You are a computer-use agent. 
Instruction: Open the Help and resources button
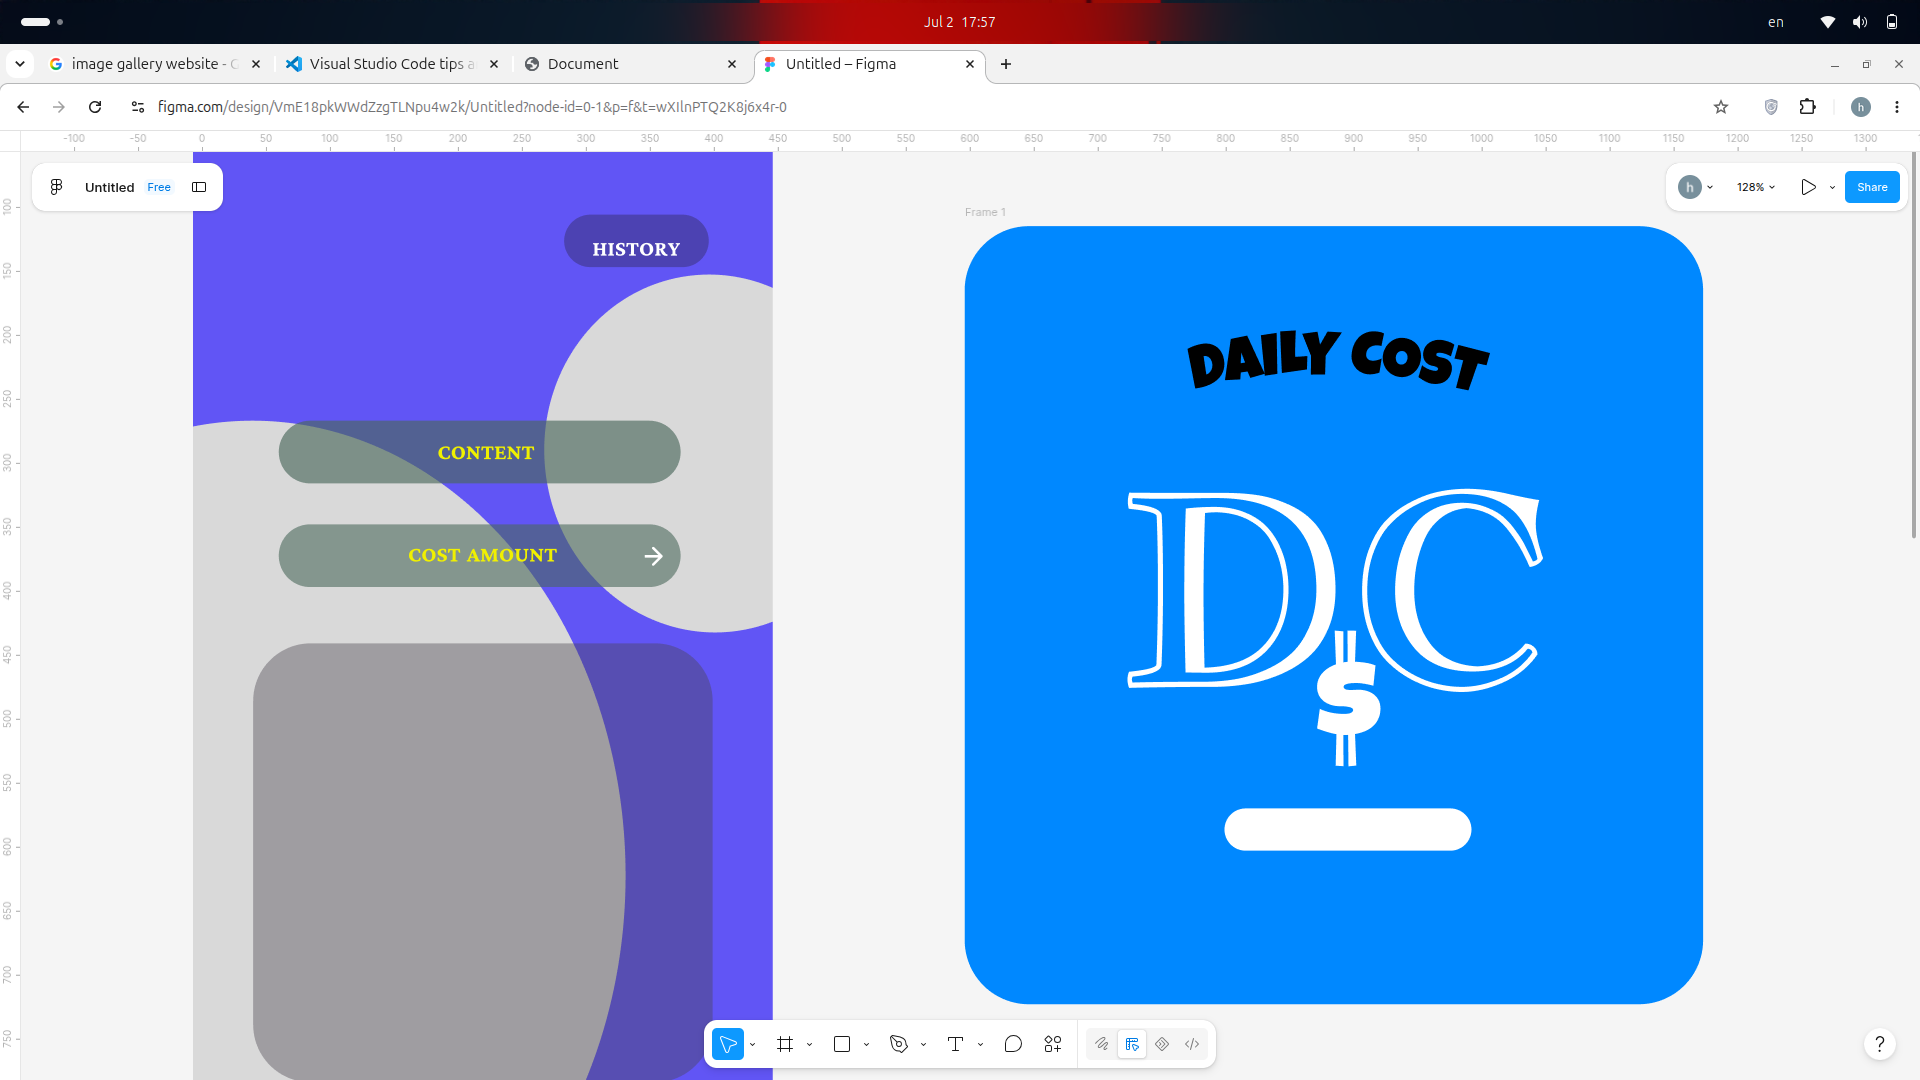(1880, 1044)
